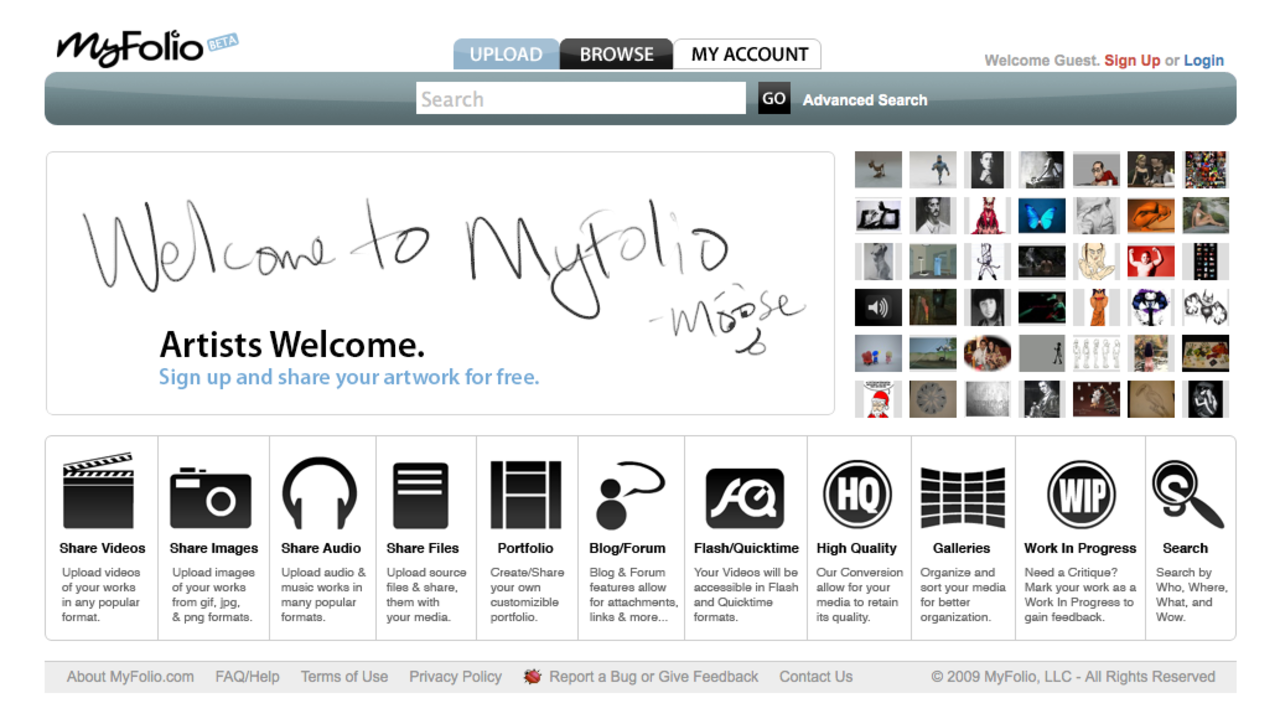Open the audio thumbnail with speaker icon
The width and height of the screenshot is (1280, 724).
click(877, 307)
